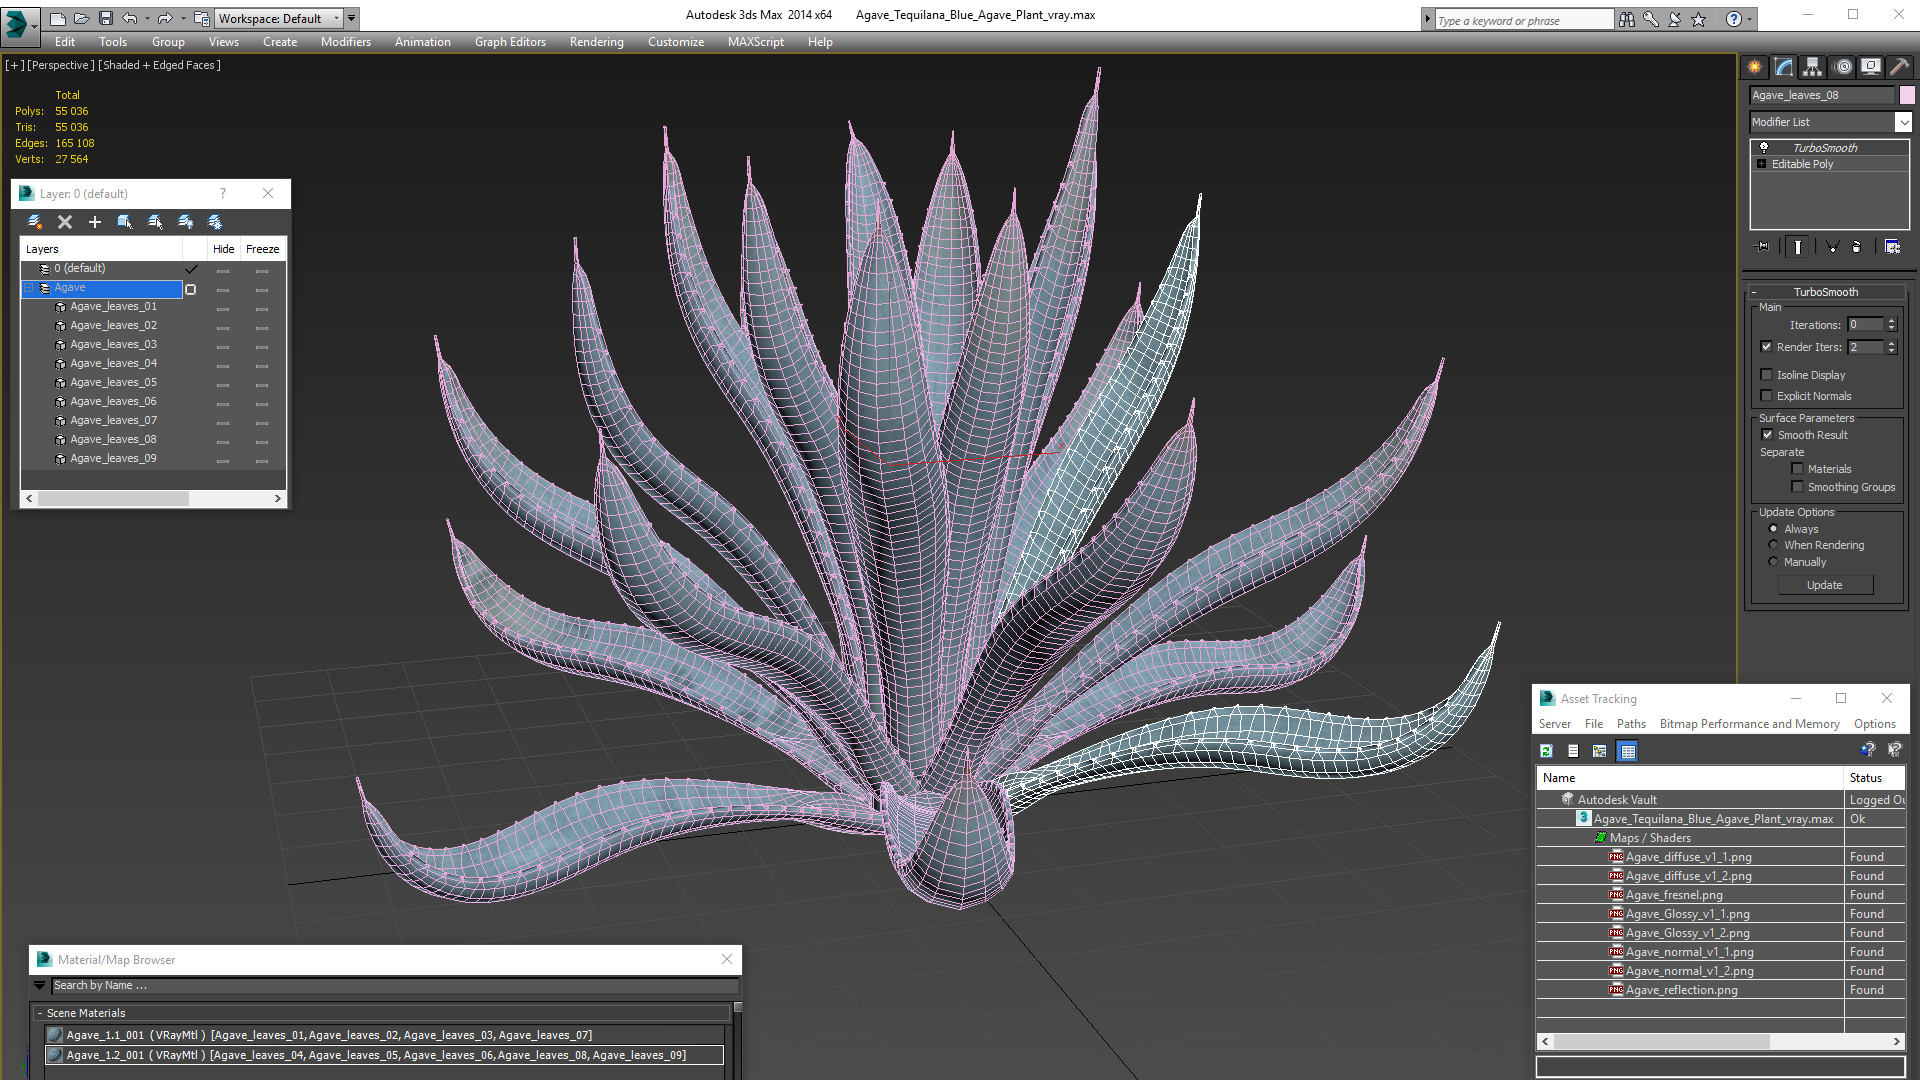Click the Hide column header in Layers
1920x1080 pixels.
pos(223,249)
